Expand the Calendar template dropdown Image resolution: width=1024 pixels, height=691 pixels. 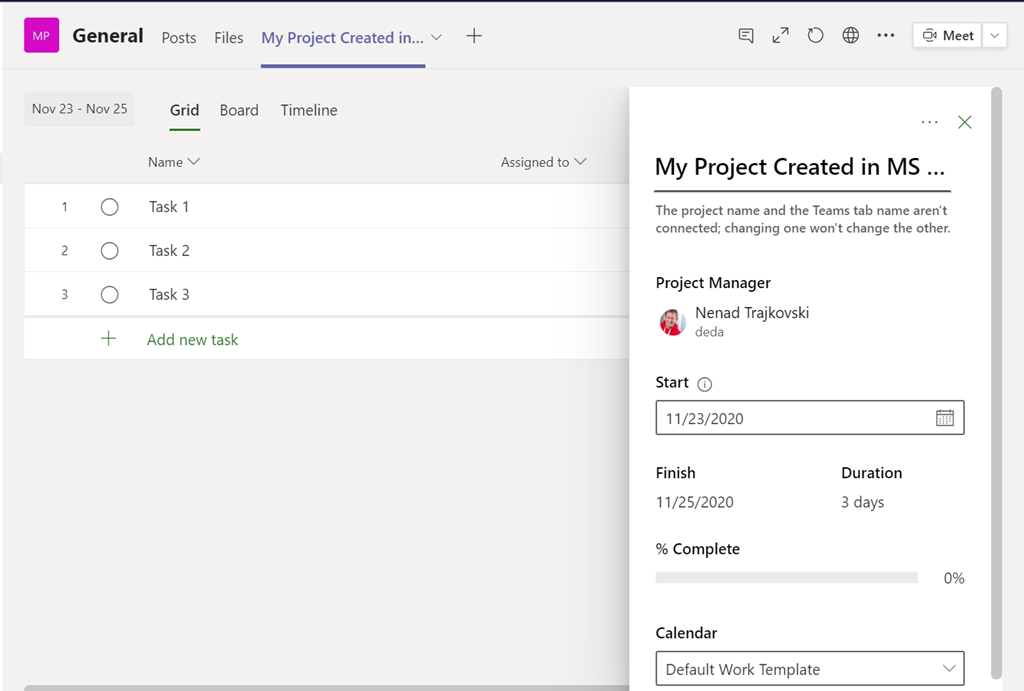click(948, 669)
